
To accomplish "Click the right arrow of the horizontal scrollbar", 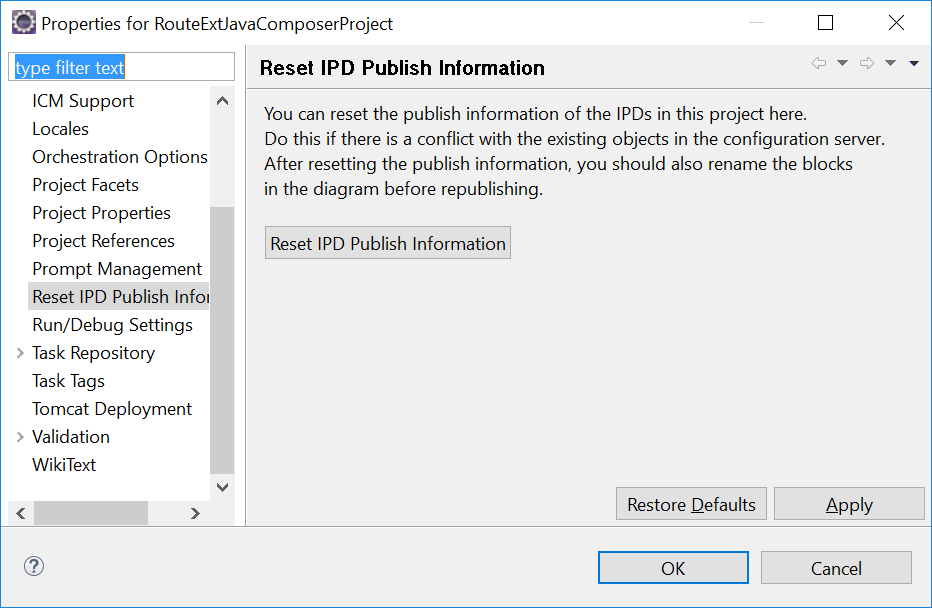I will 195,513.
